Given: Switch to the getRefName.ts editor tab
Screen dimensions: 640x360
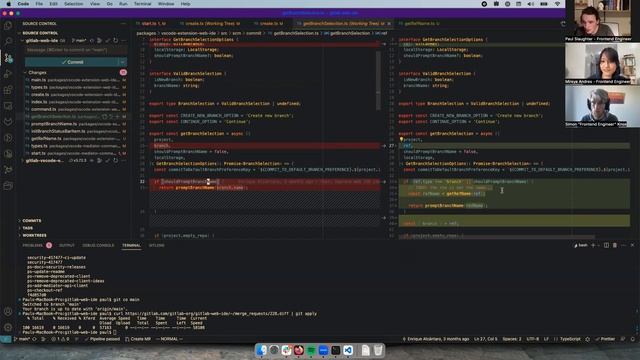Looking at the screenshot, I should click(x=419, y=24).
